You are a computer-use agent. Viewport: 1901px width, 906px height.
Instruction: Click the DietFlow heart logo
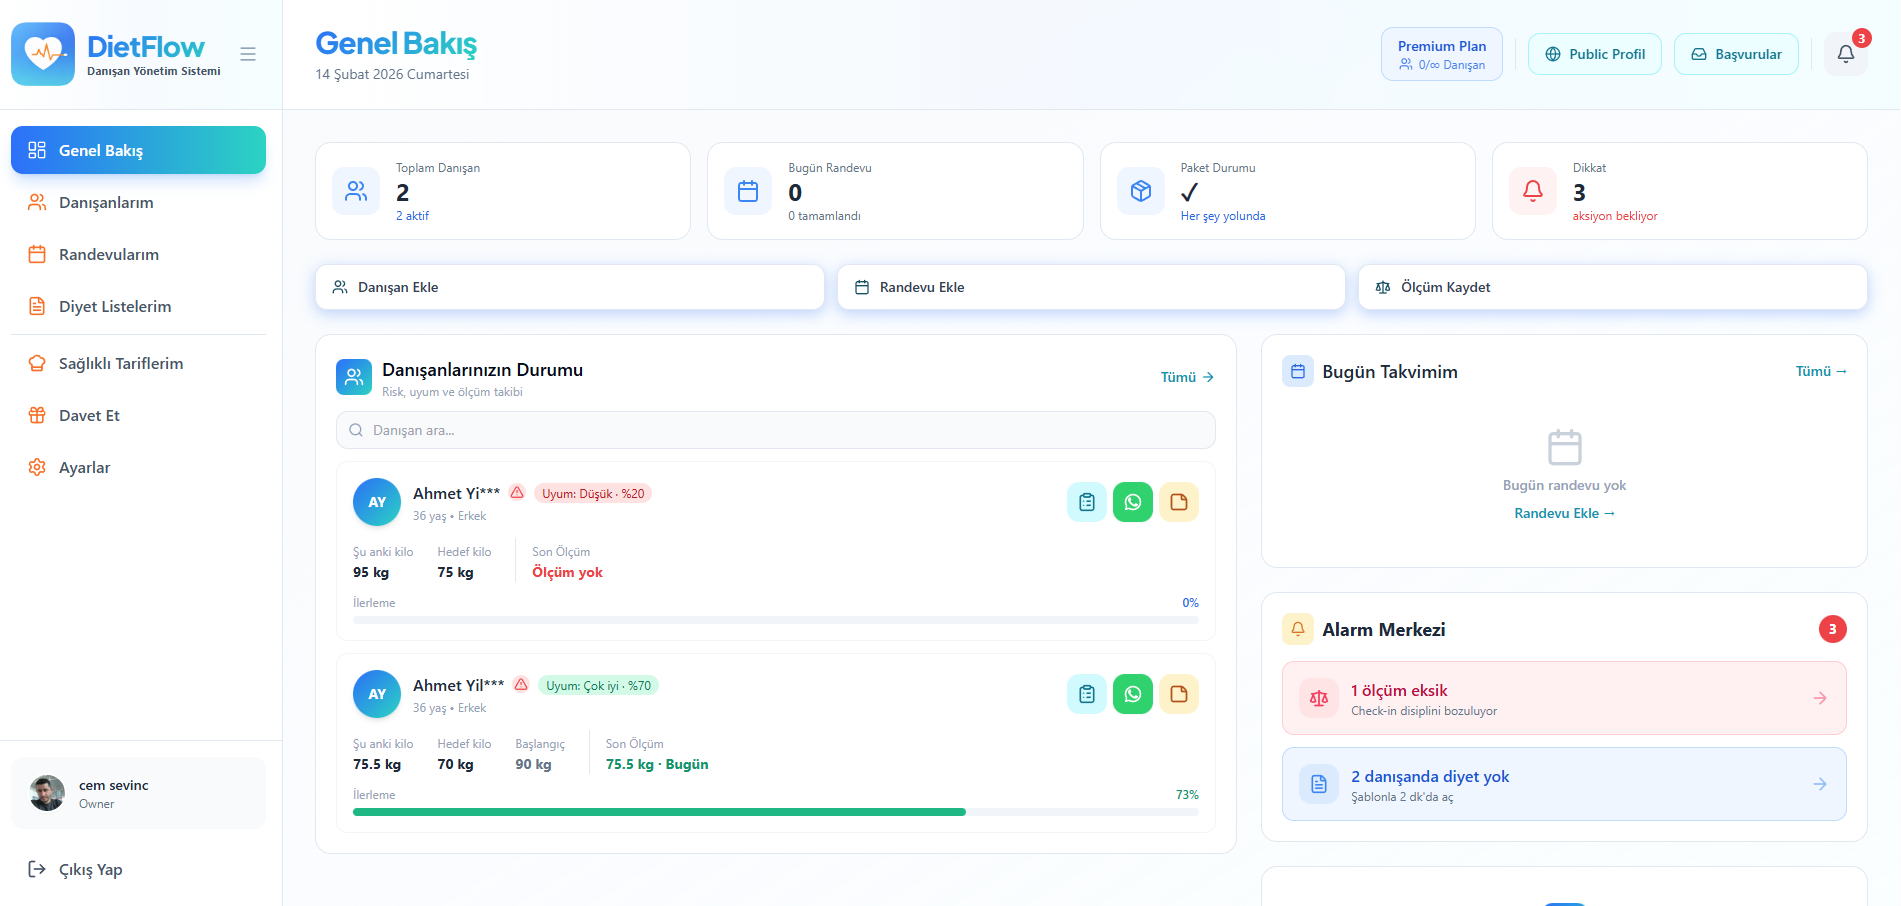pyautogui.click(x=43, y=54)
